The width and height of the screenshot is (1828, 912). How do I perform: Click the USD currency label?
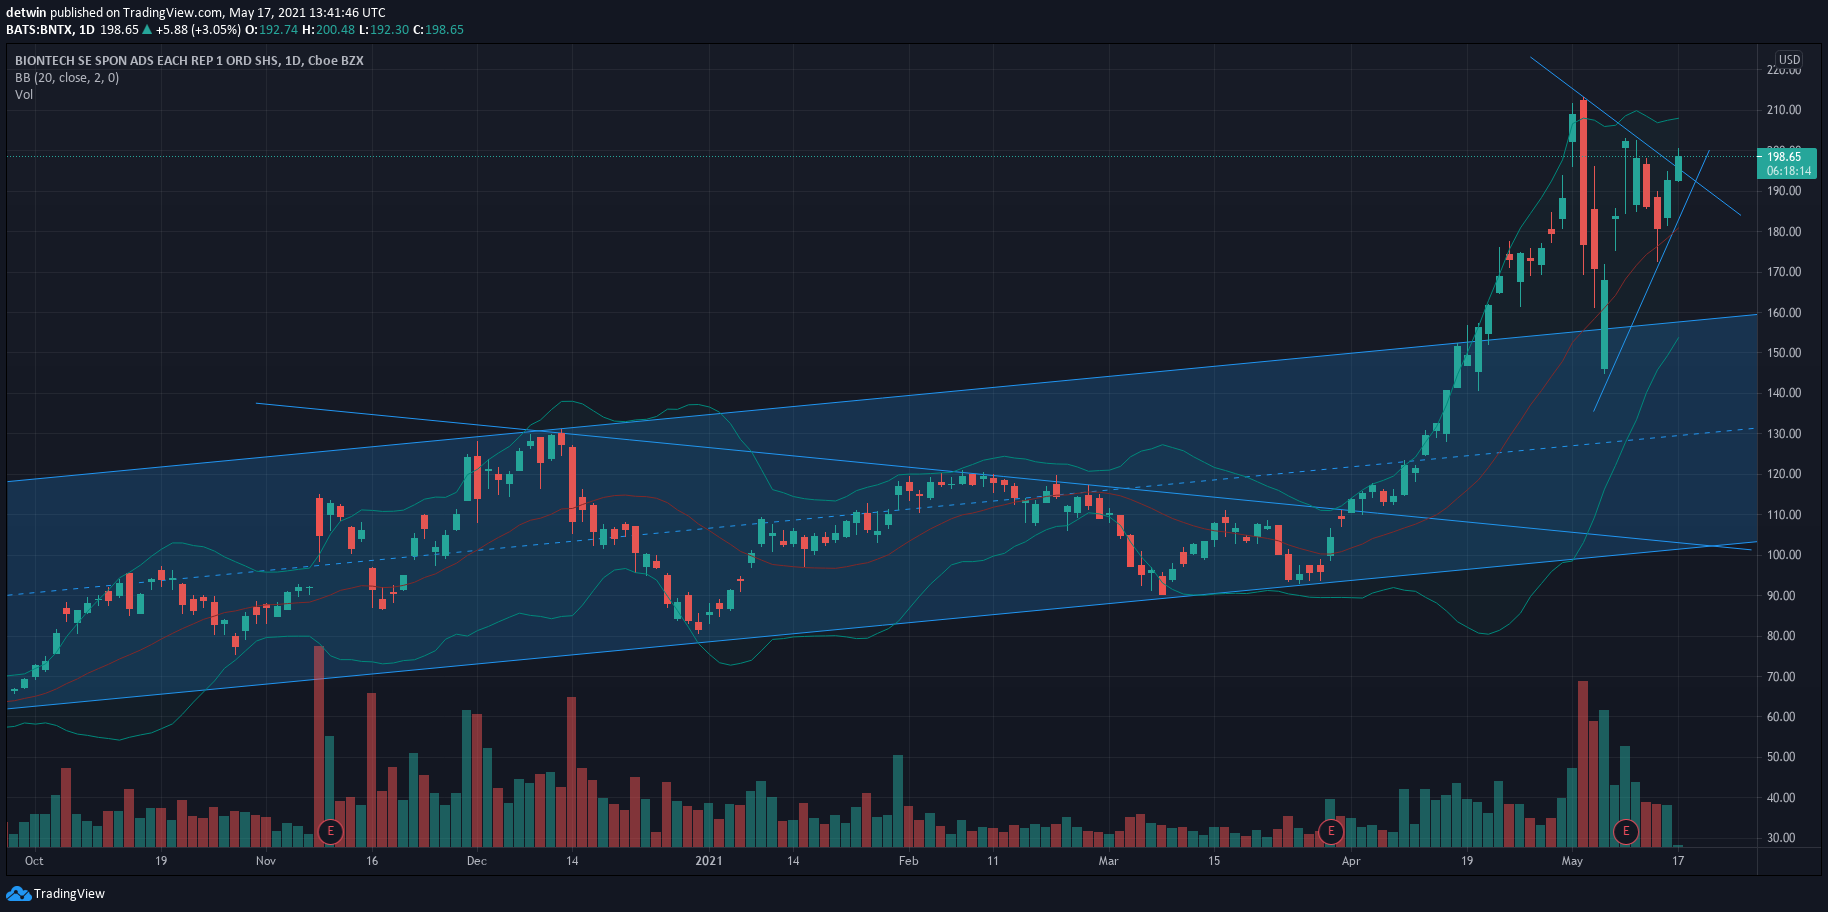(x=1789, y=60)
